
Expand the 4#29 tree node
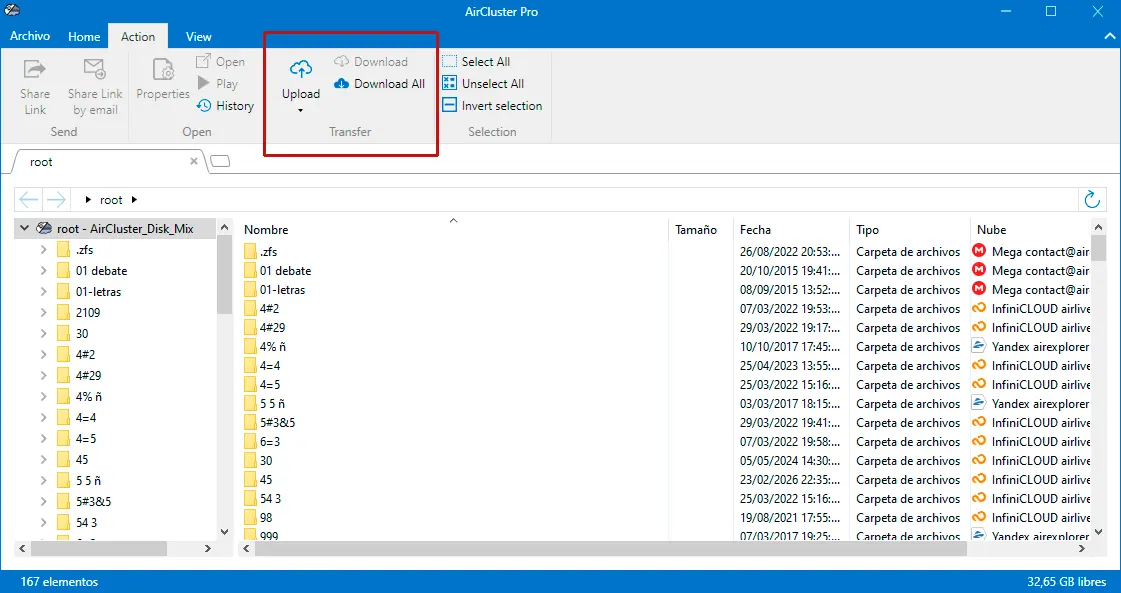[44, 376]
